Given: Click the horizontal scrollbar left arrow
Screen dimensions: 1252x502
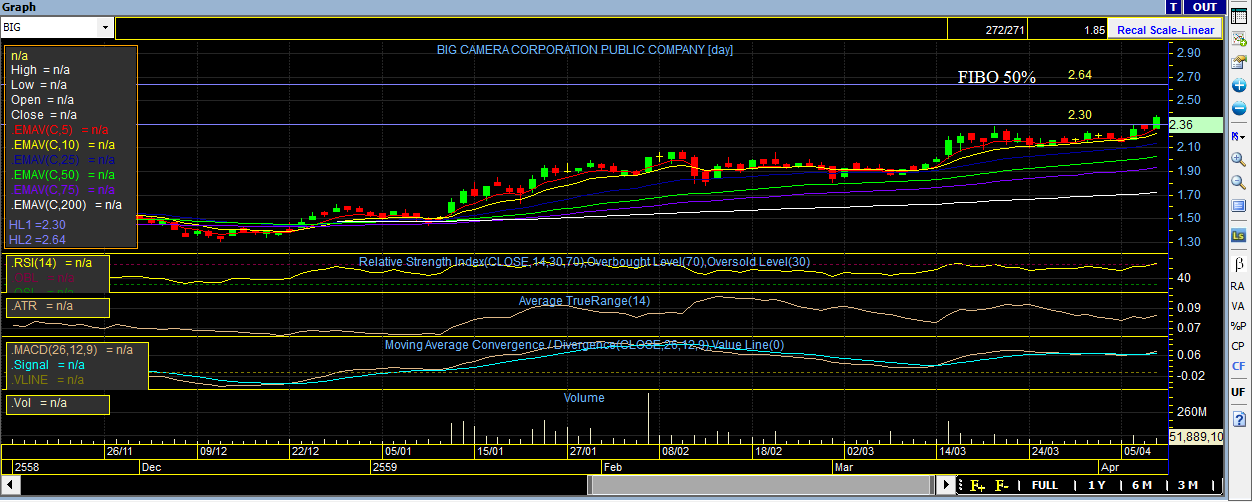Looking at the screenshot, I should tap(9, 485).
